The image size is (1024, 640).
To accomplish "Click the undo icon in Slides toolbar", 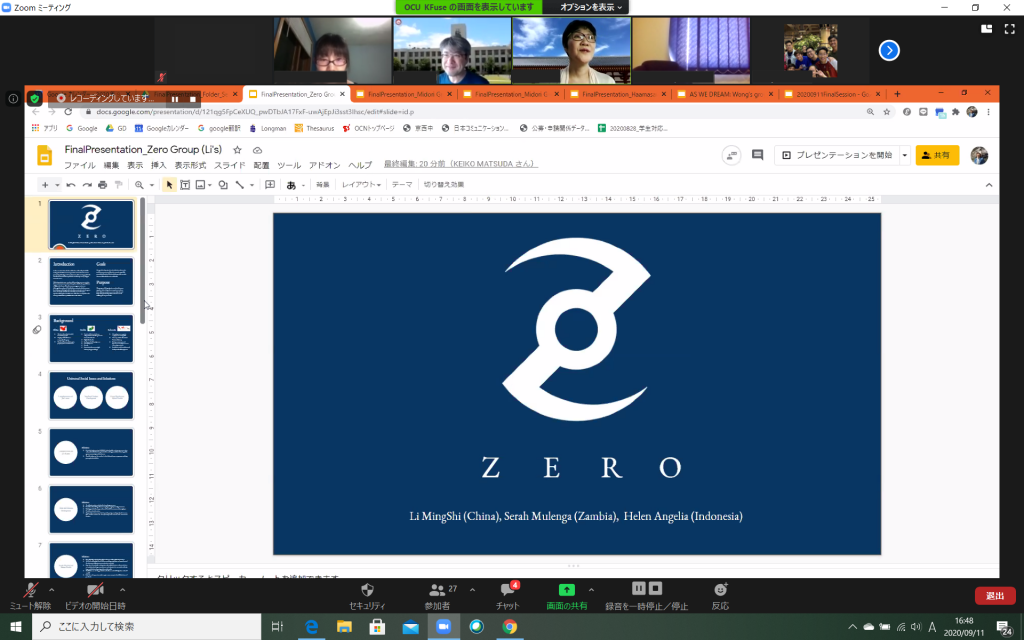I will click(x=71, y=185).
